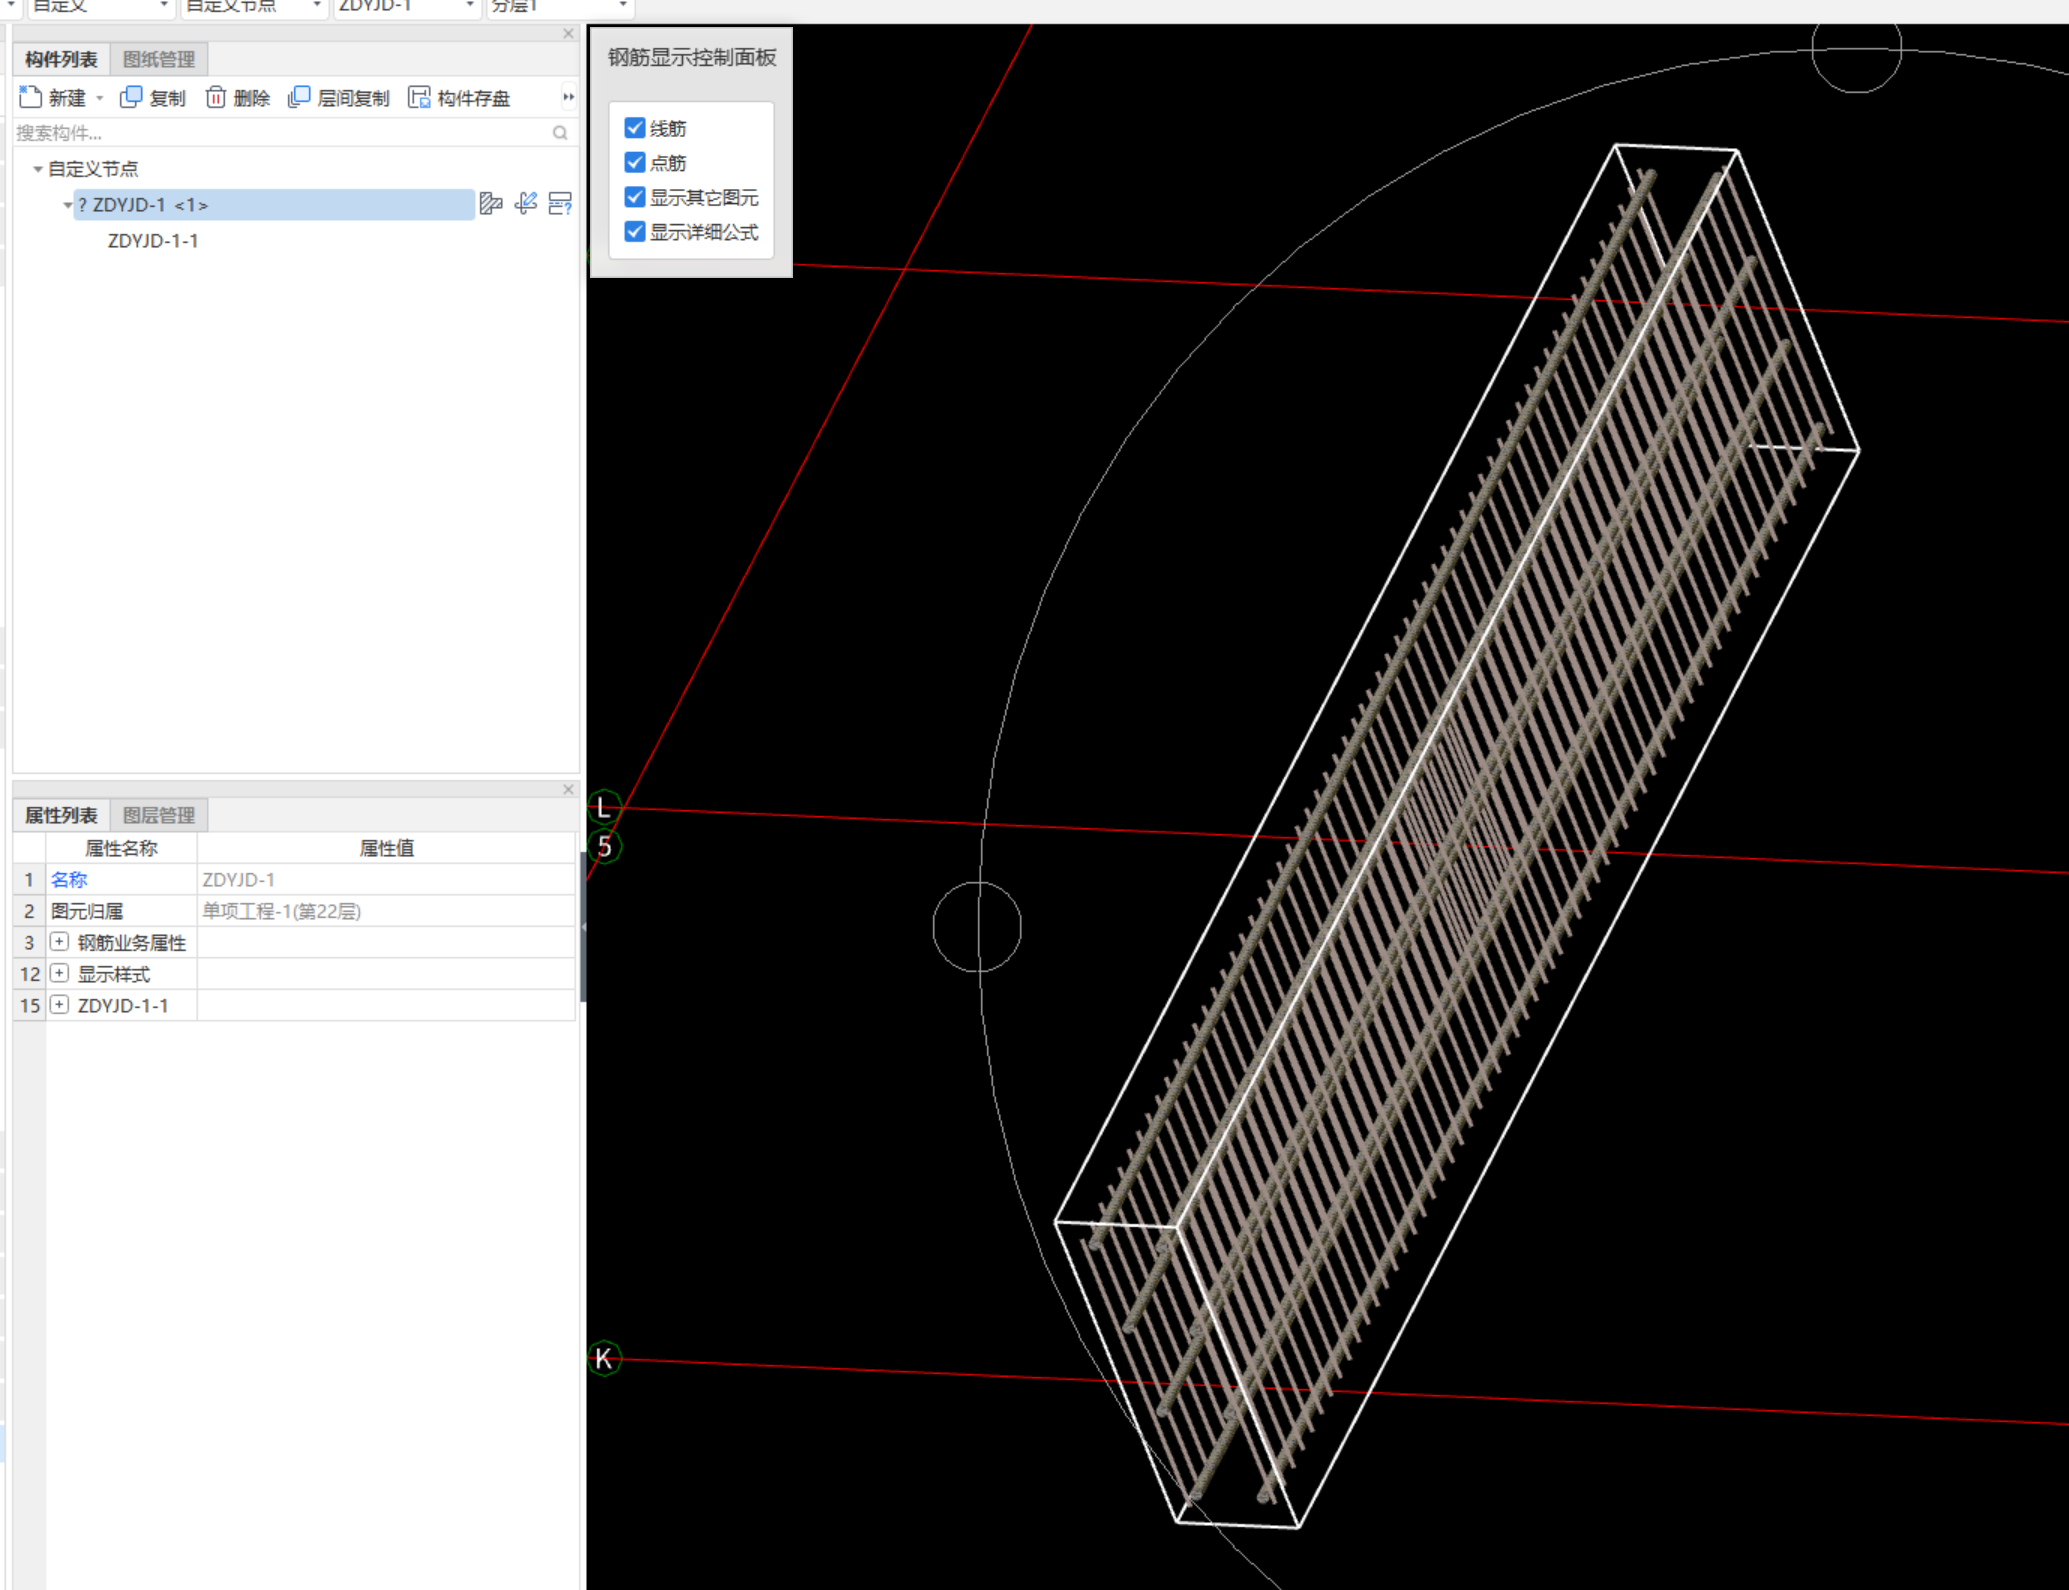Click the search magnifier in 搜索构件 box
Viewport: 2069px width, 1590px height.
(x=560, y=132)
